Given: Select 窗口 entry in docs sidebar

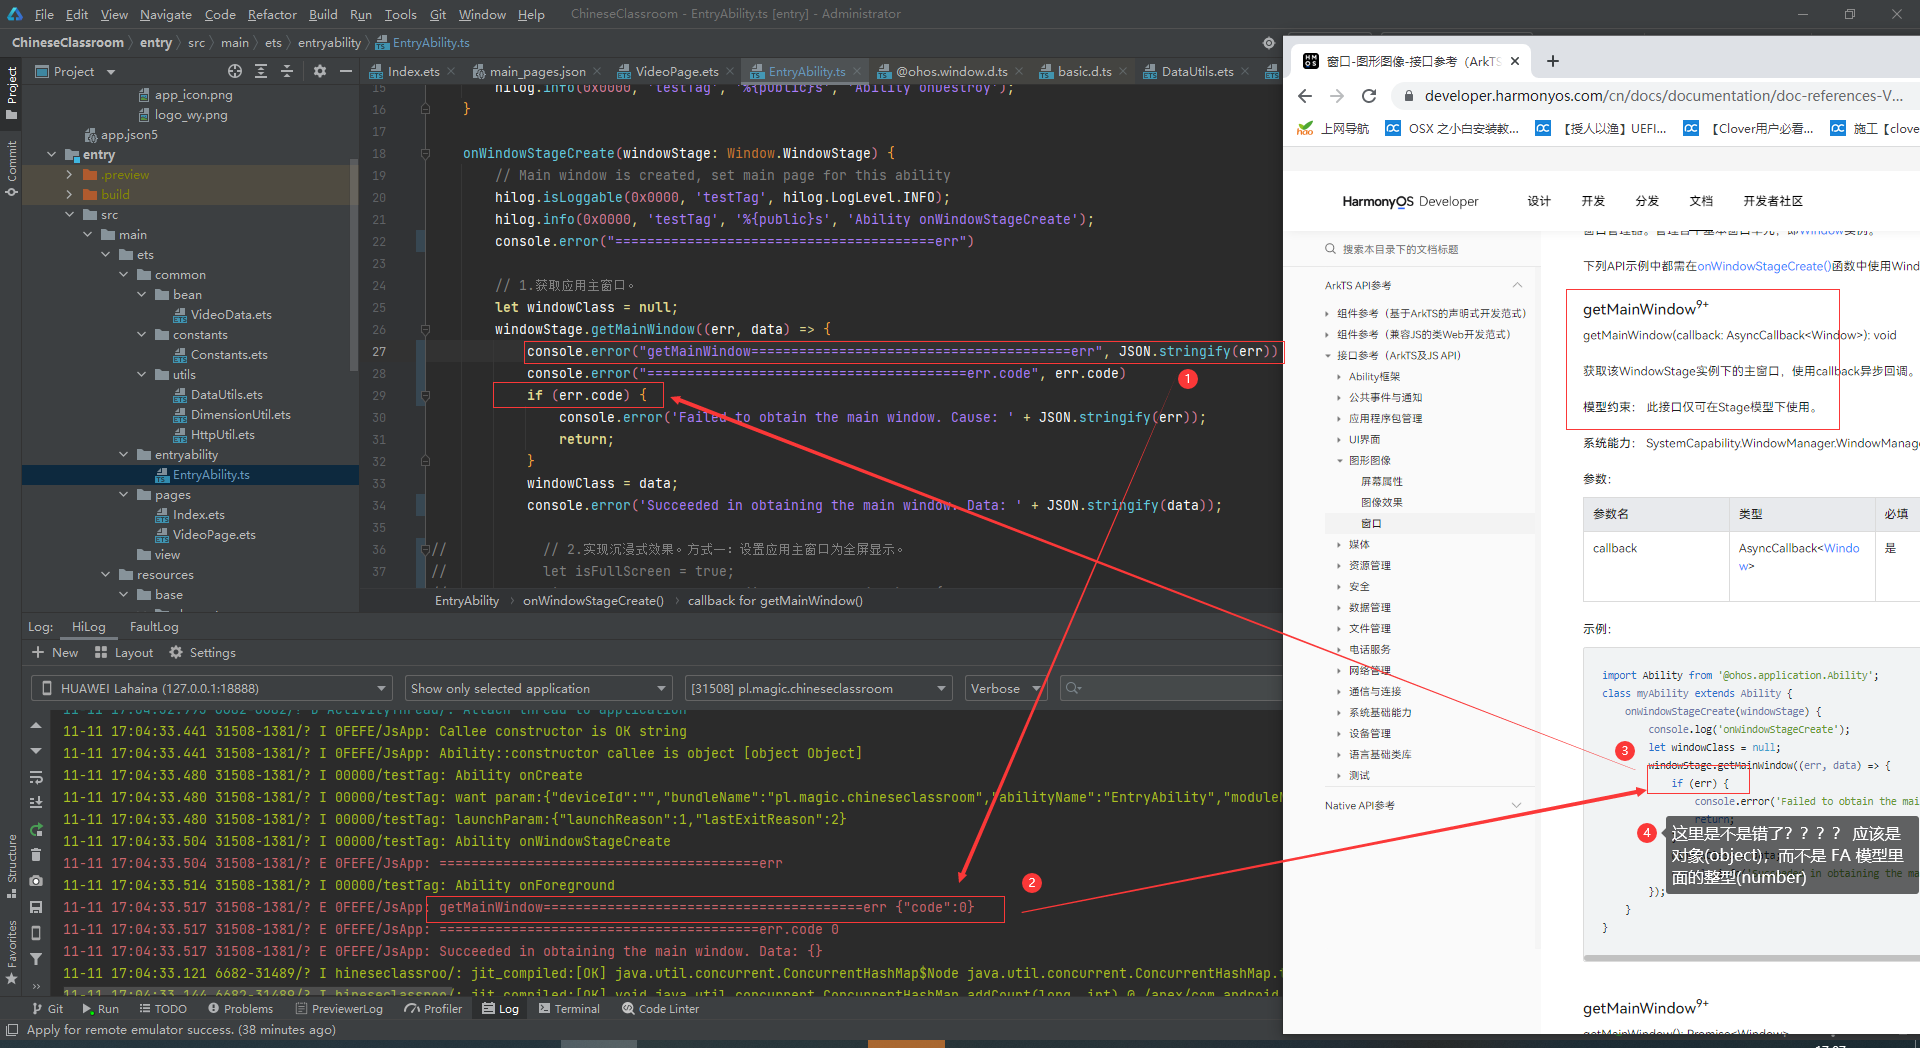Looking at the screenshot, I should [x=1371, y=523].
